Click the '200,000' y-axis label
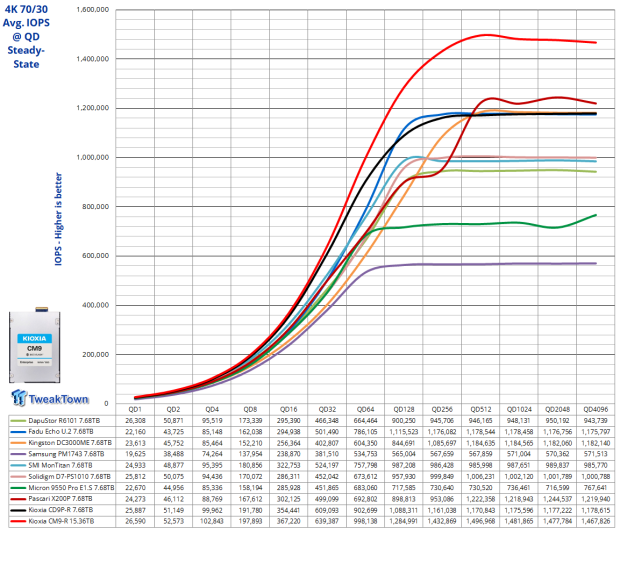 pyautogui.click(x=95, y=354)
